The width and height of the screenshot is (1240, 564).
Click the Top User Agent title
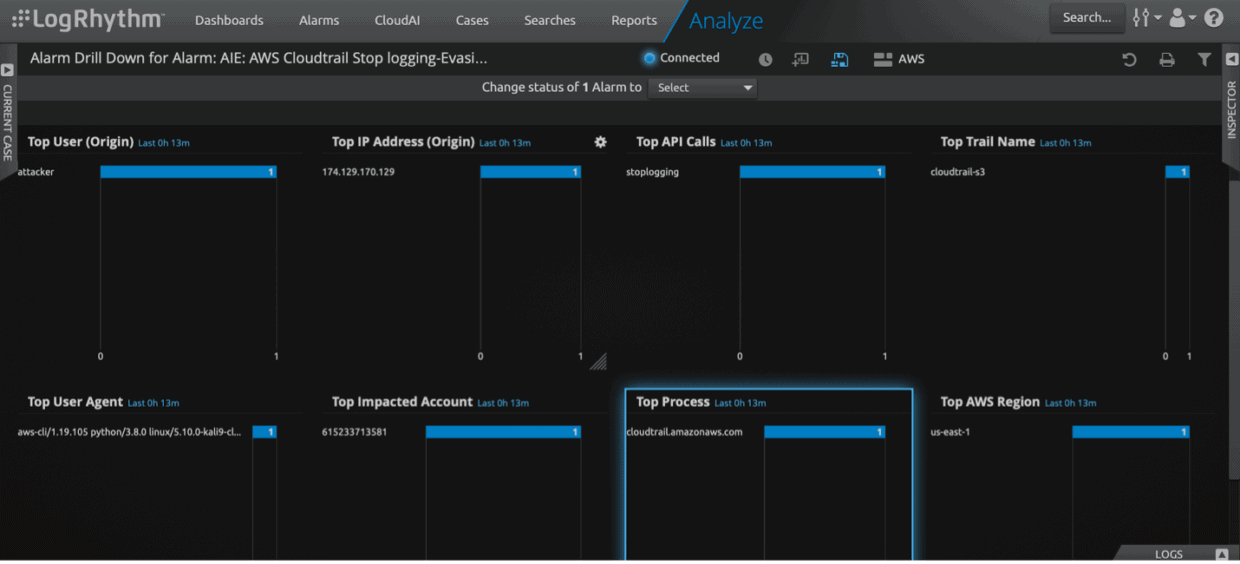[x=75, y=402]
